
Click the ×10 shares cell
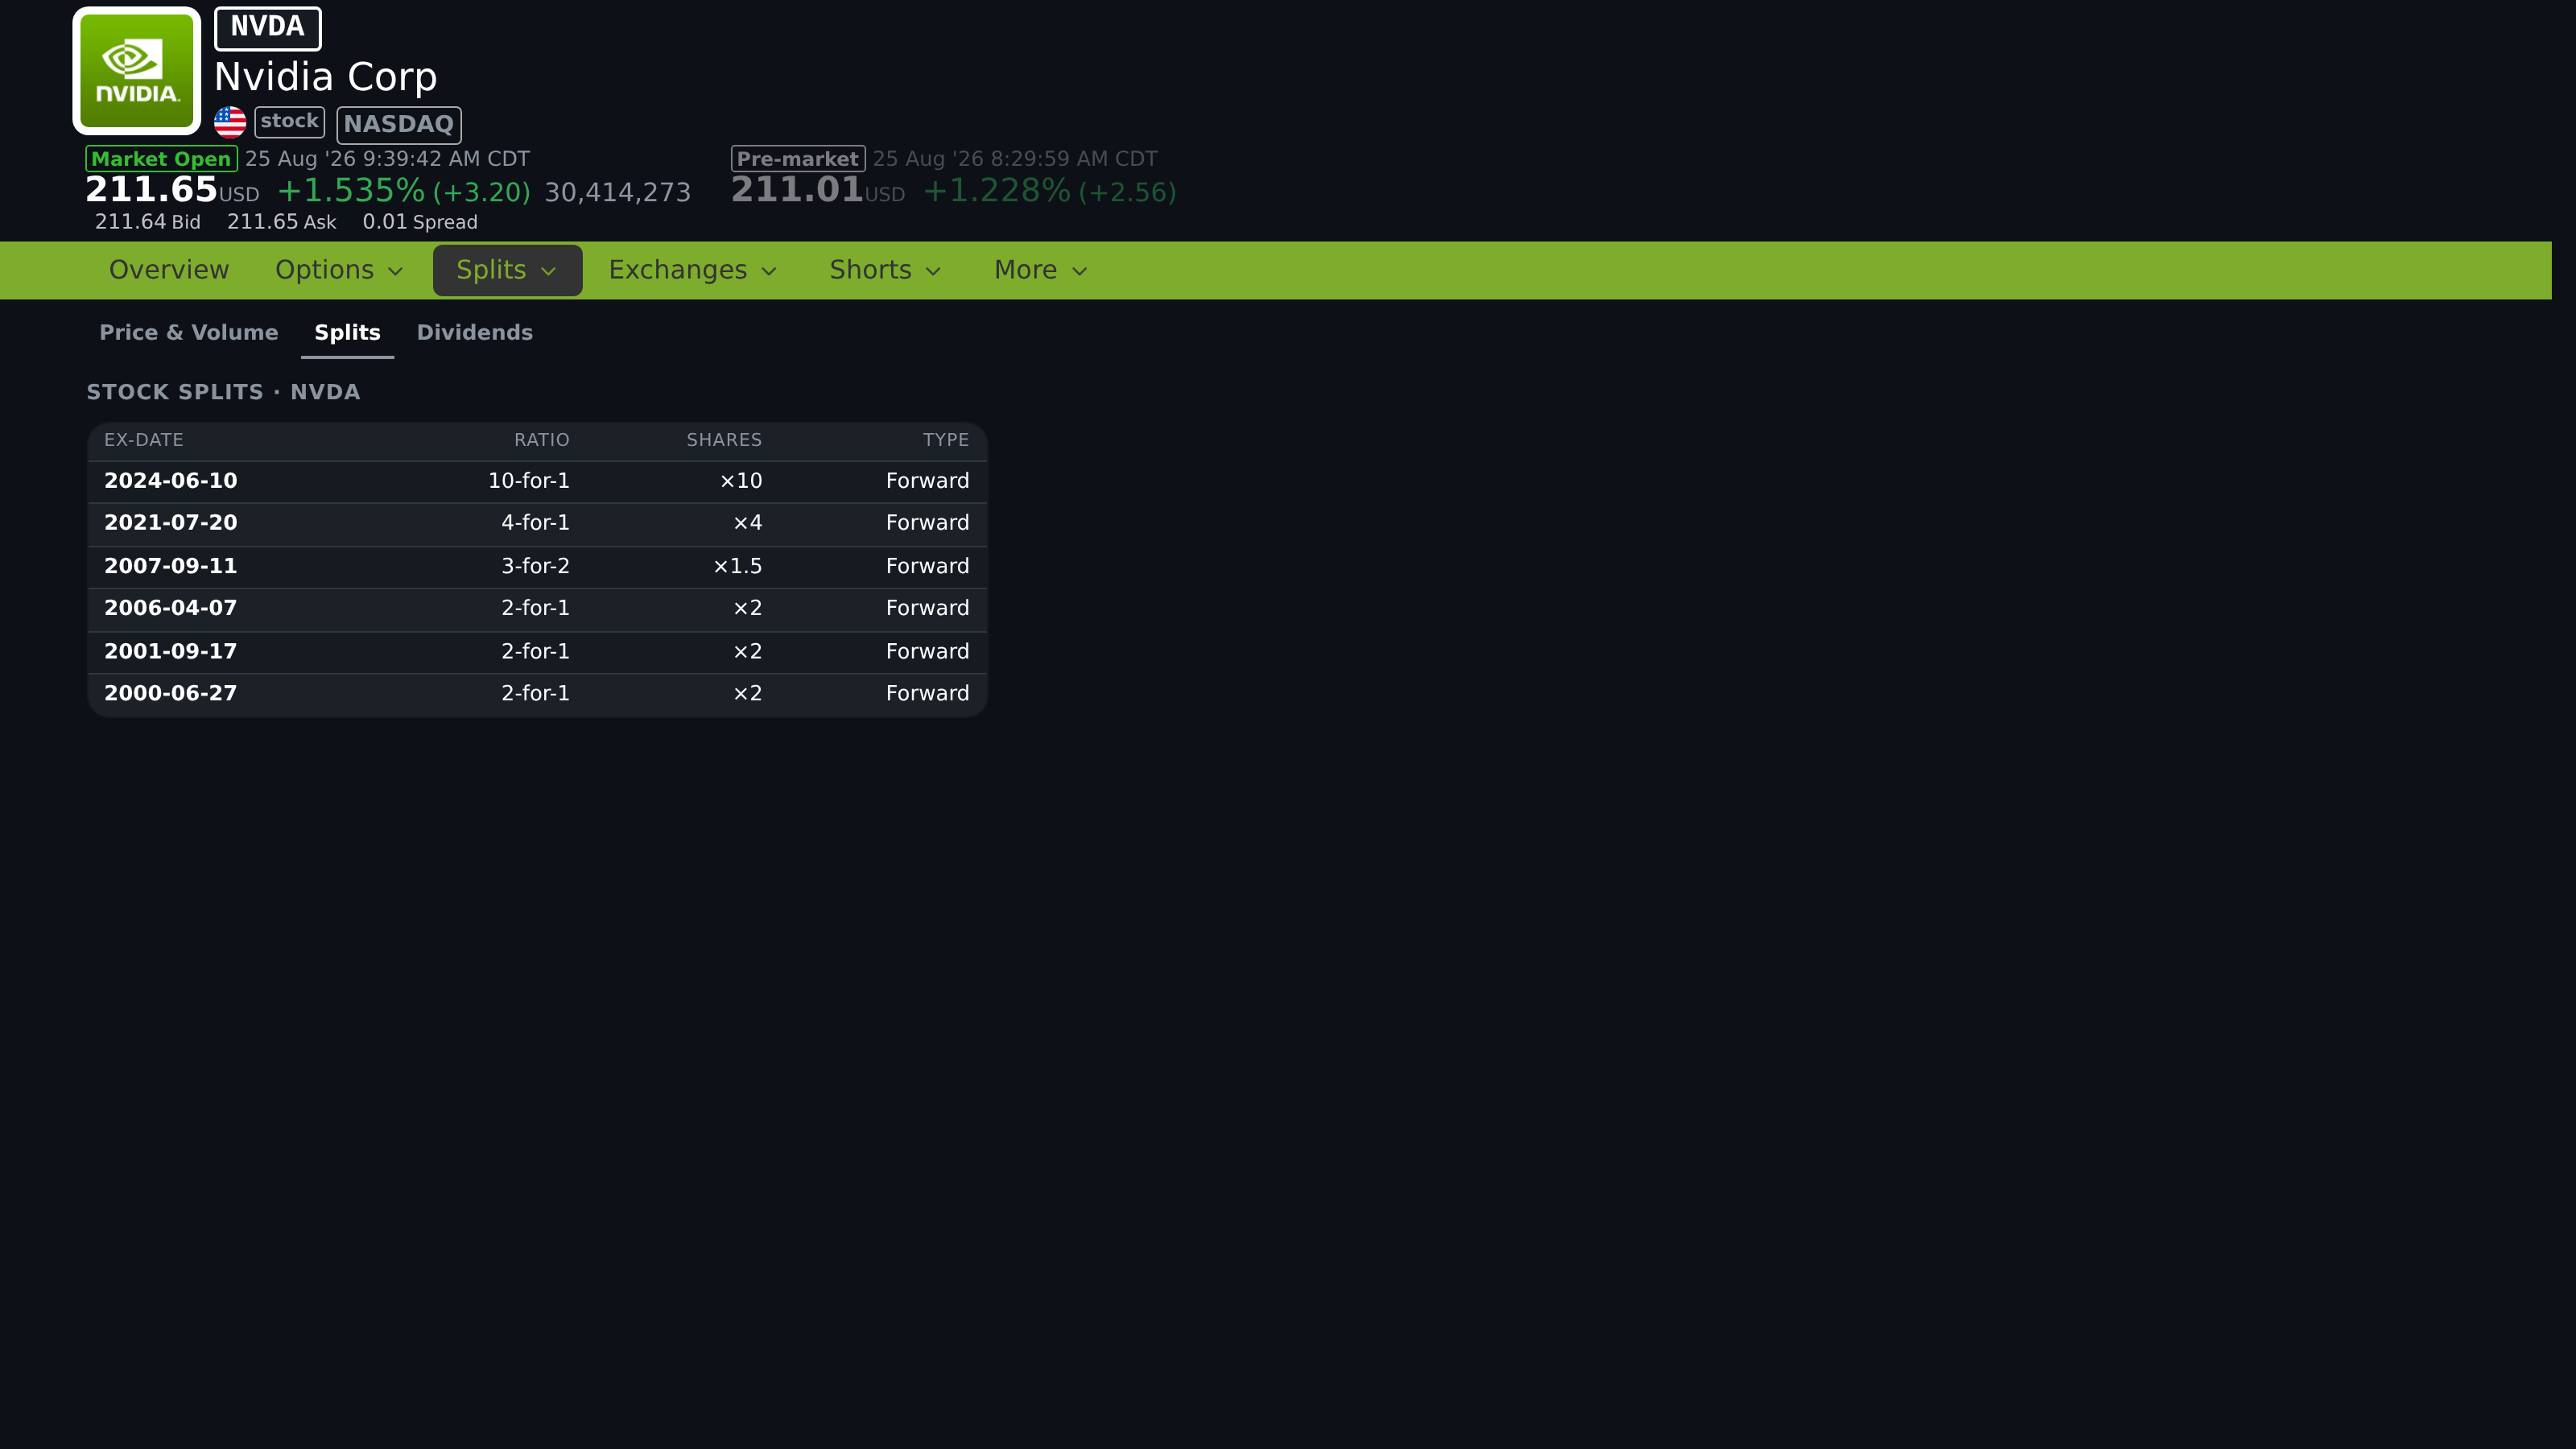pos(741,481)
